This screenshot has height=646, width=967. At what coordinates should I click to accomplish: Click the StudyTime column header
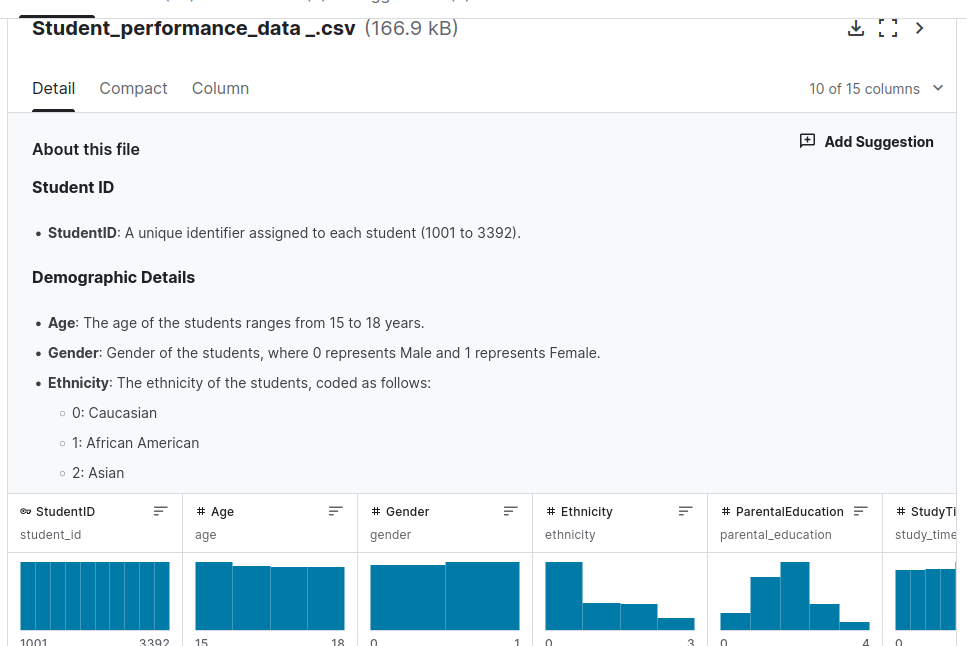(932, 511)
